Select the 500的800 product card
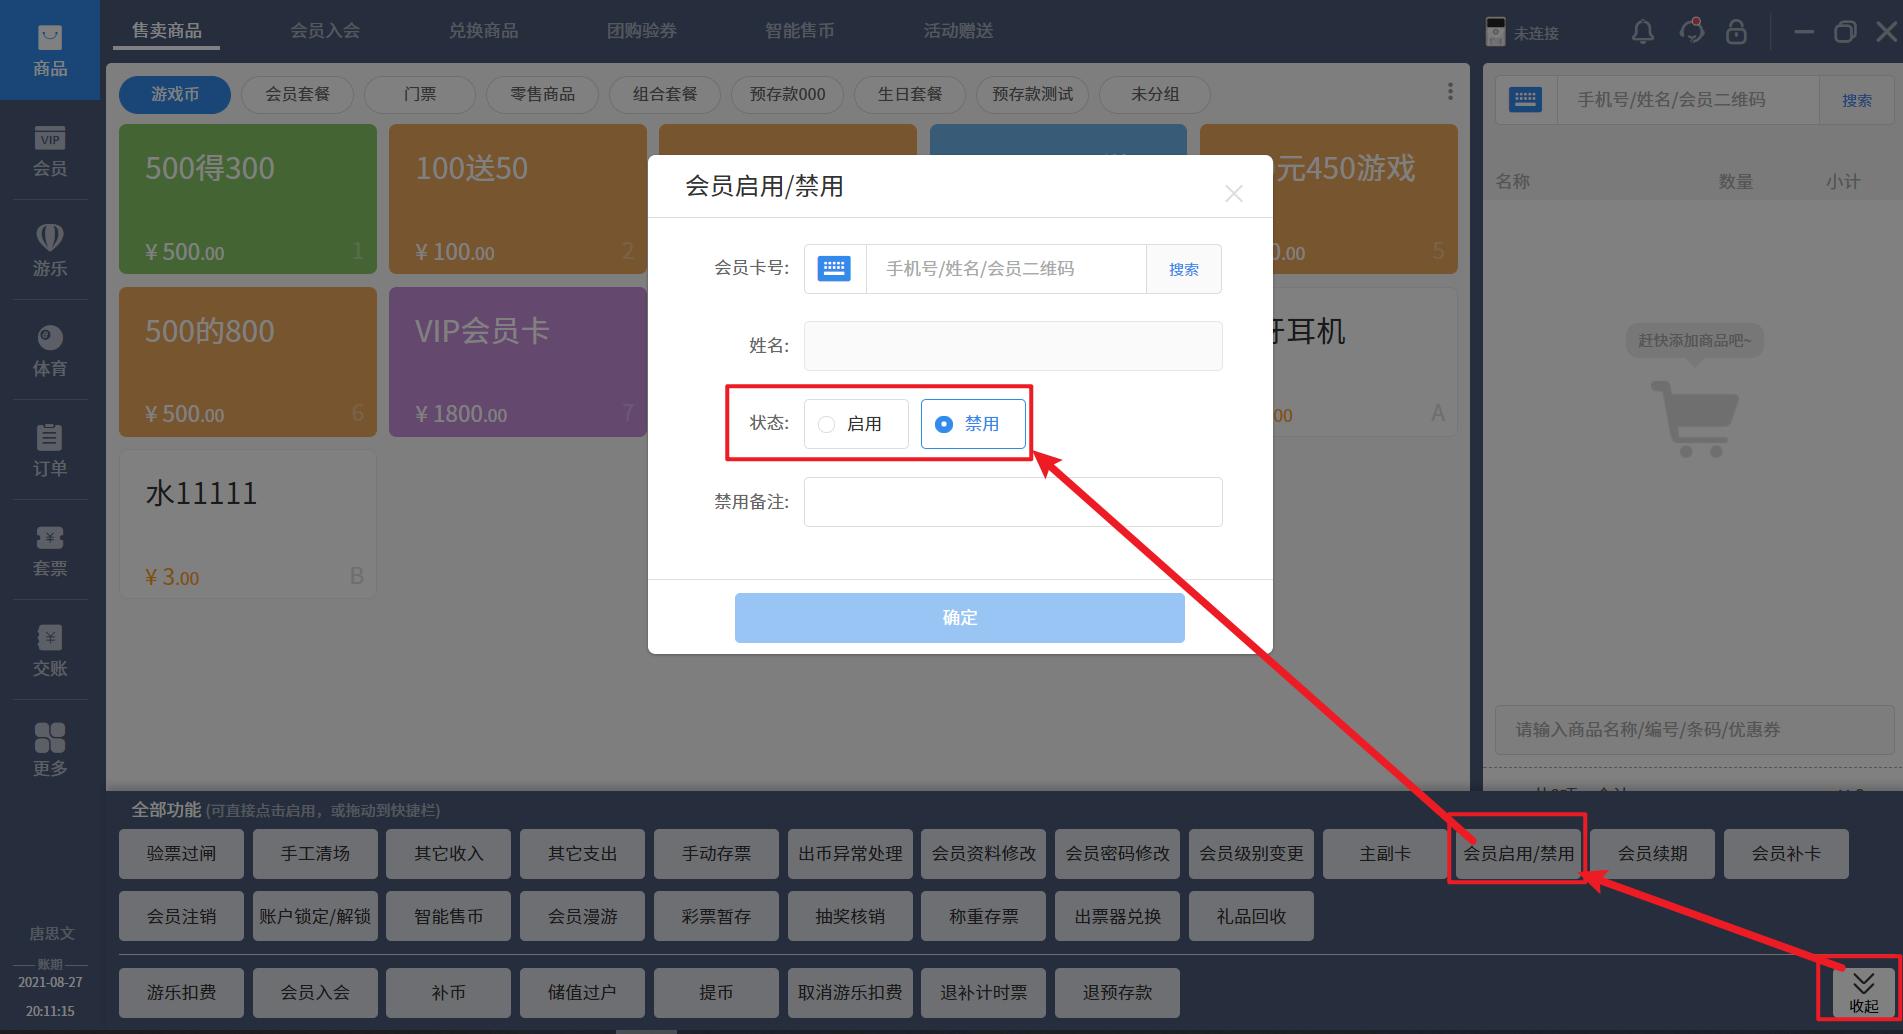This screenshot has width=1903, height=1034. [x=248, y=362]
